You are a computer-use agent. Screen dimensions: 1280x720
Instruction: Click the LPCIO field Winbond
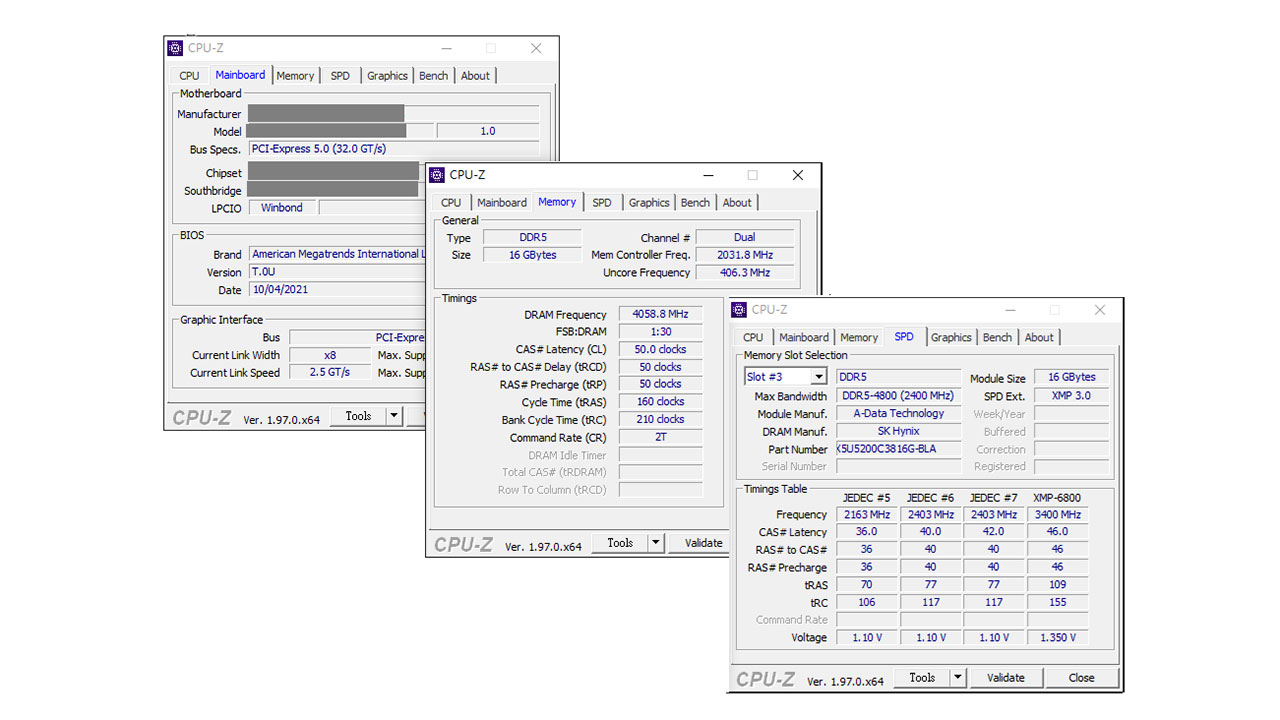(x=282, y=208)
